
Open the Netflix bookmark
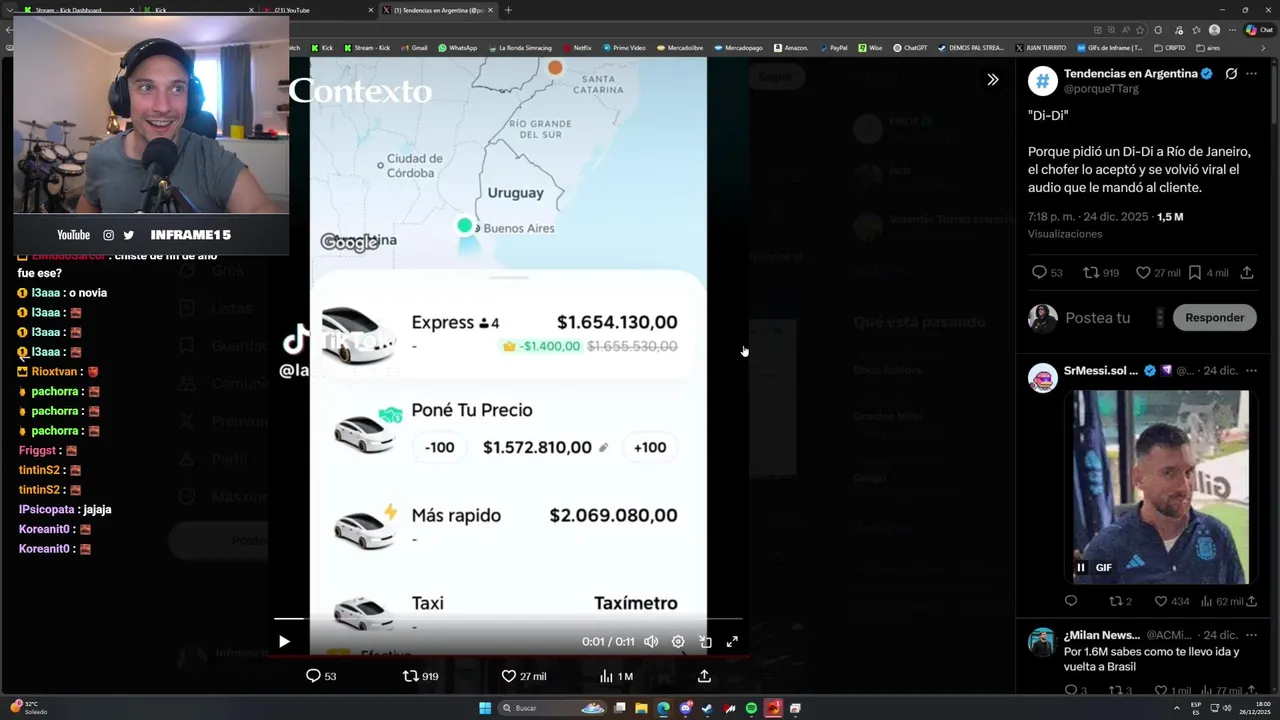[577, 47]
